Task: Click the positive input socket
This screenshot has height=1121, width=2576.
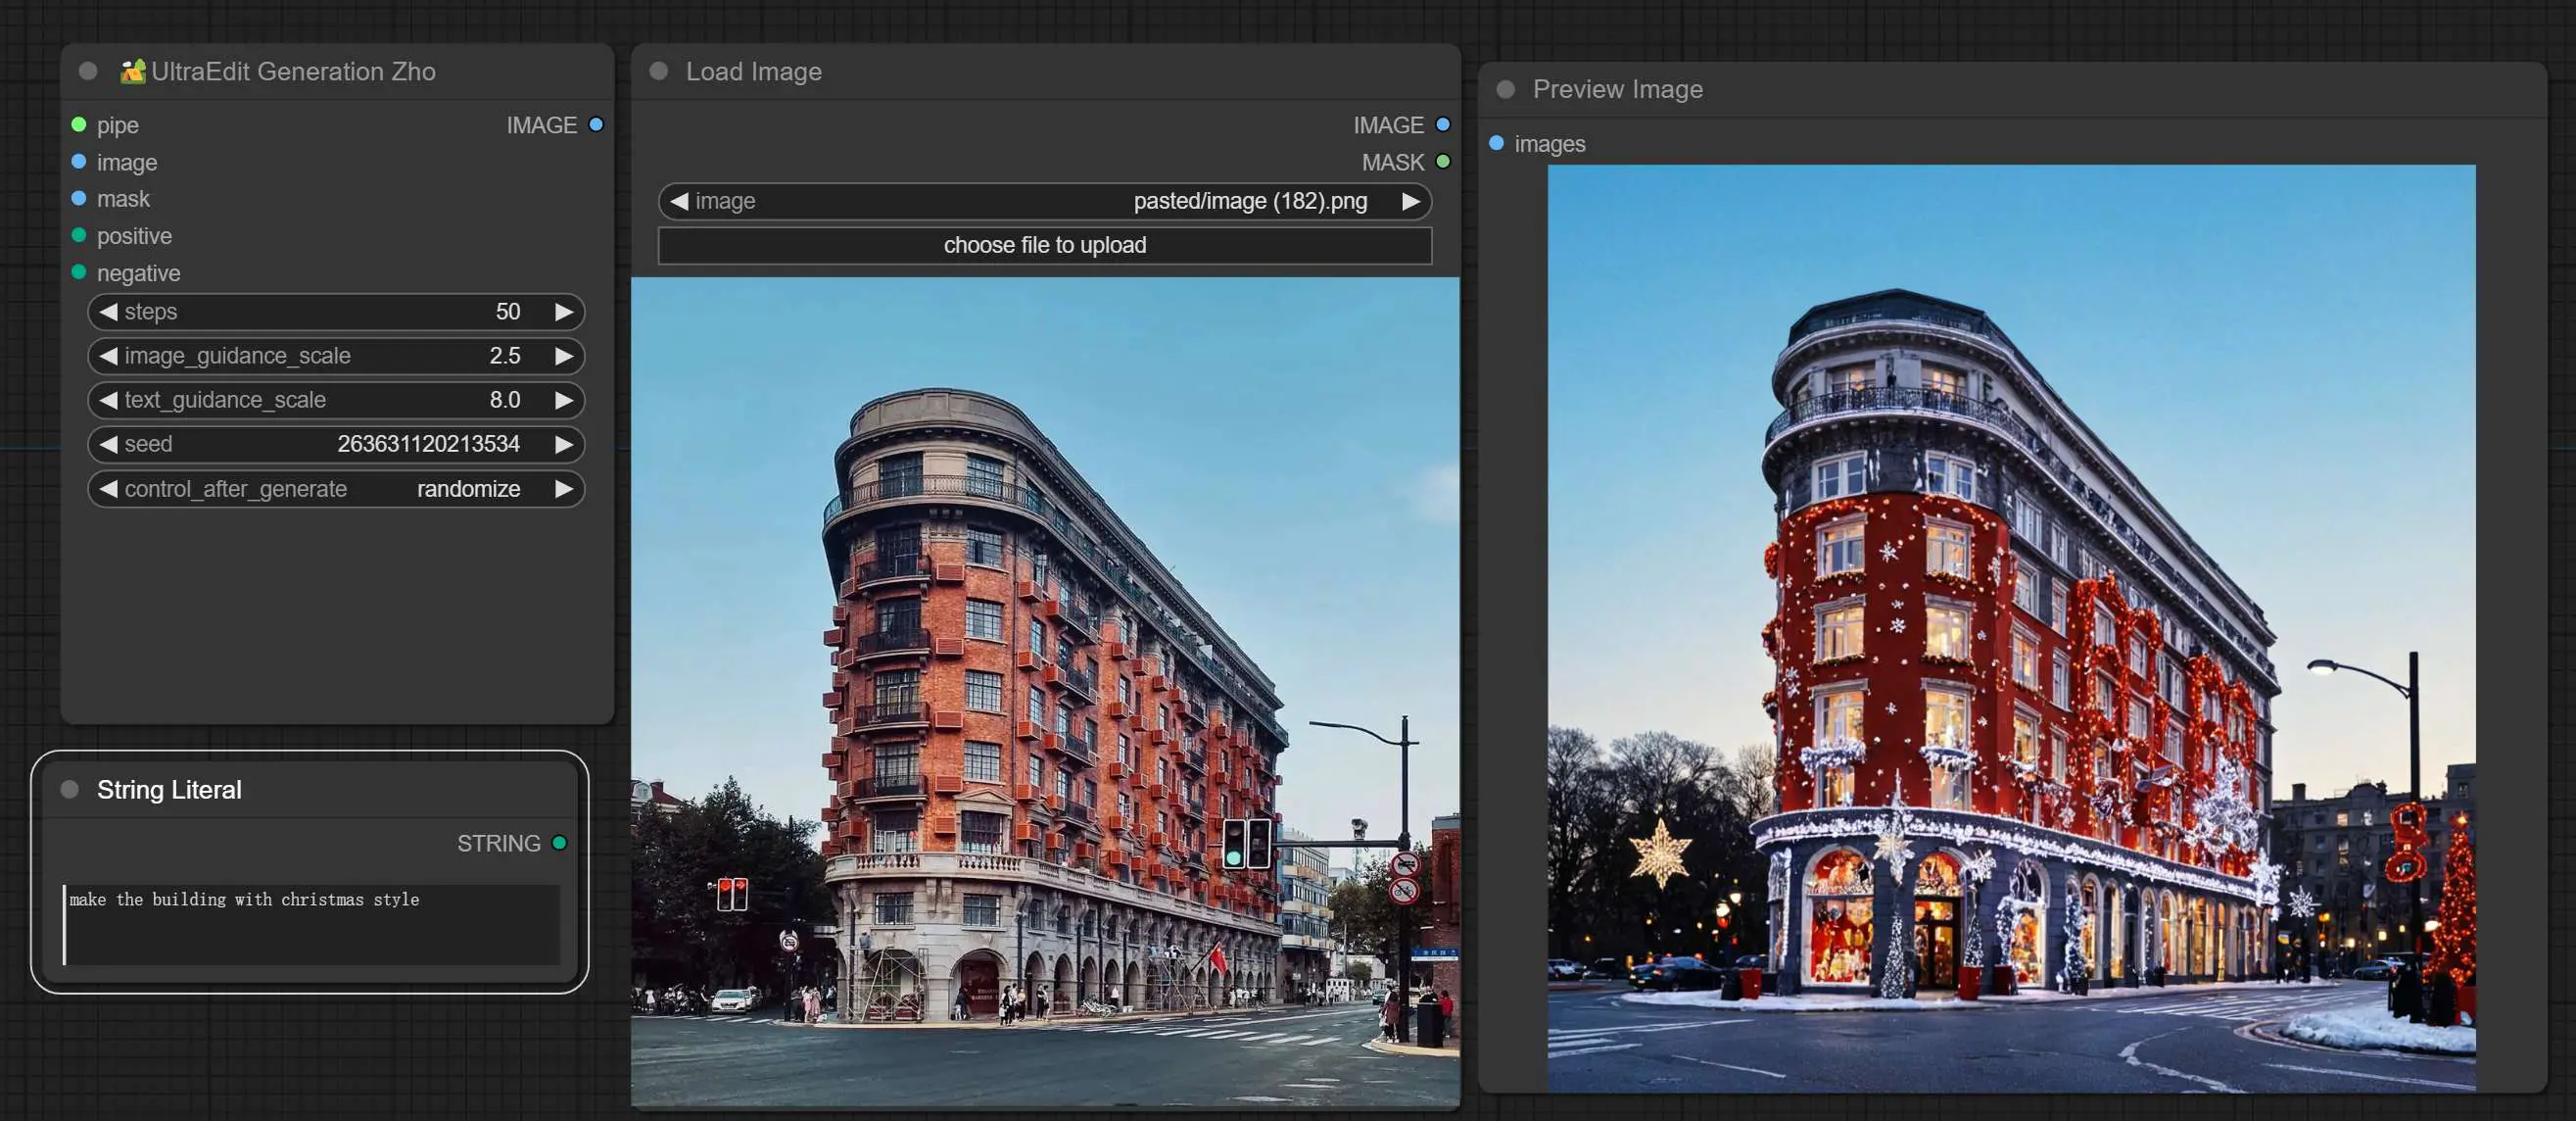Action: (x=79, y=236)
